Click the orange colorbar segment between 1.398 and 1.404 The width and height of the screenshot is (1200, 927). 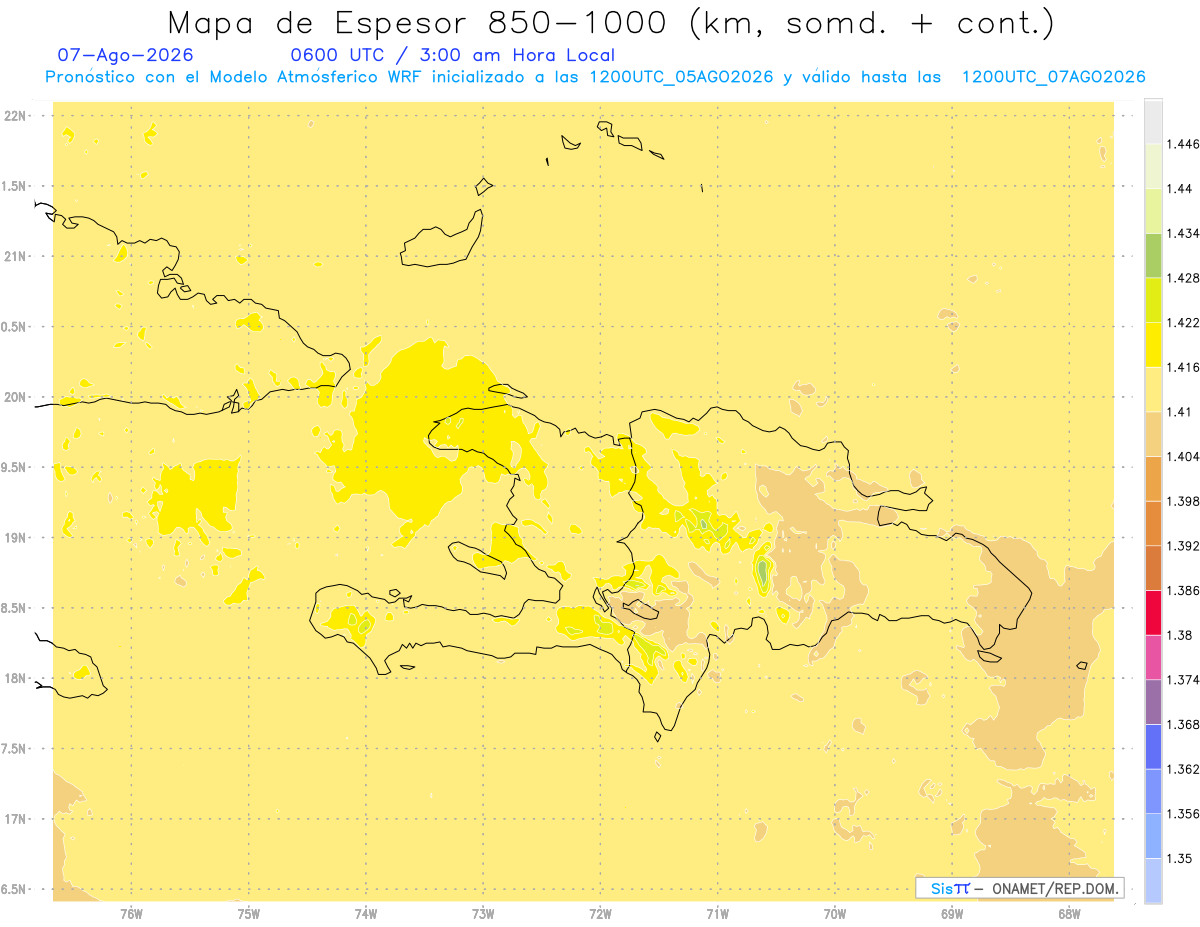click(1153, 478)
